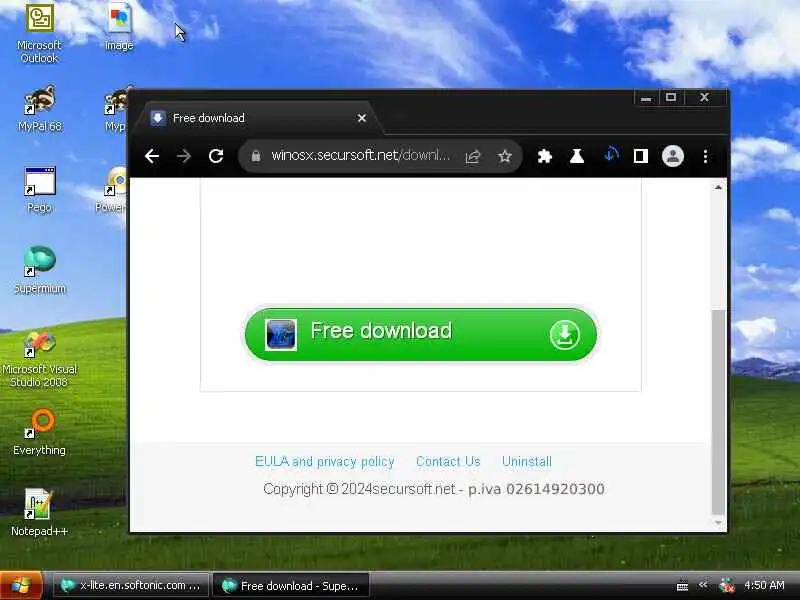
Task: Click the page scrollbar thumb
Action: pyautogui.click(x=718, y=411)
